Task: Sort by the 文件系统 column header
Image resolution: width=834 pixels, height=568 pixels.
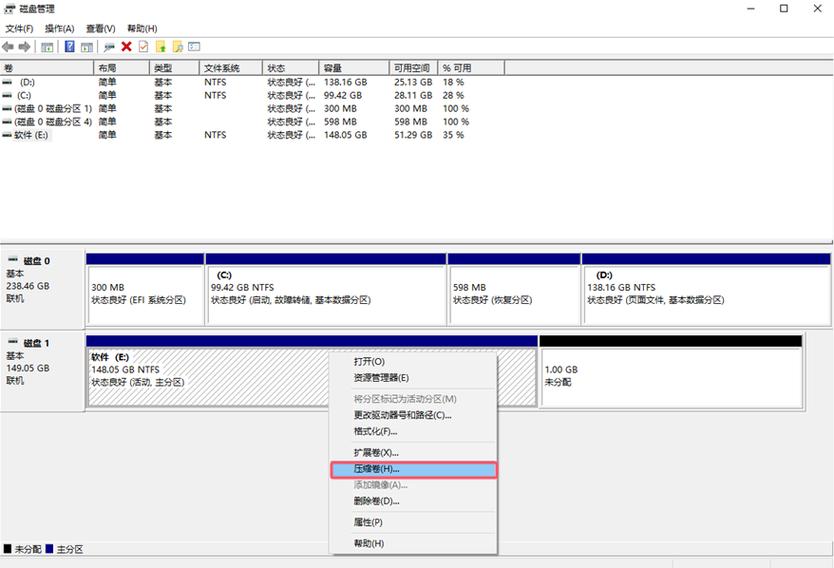Action: point(231,68)
